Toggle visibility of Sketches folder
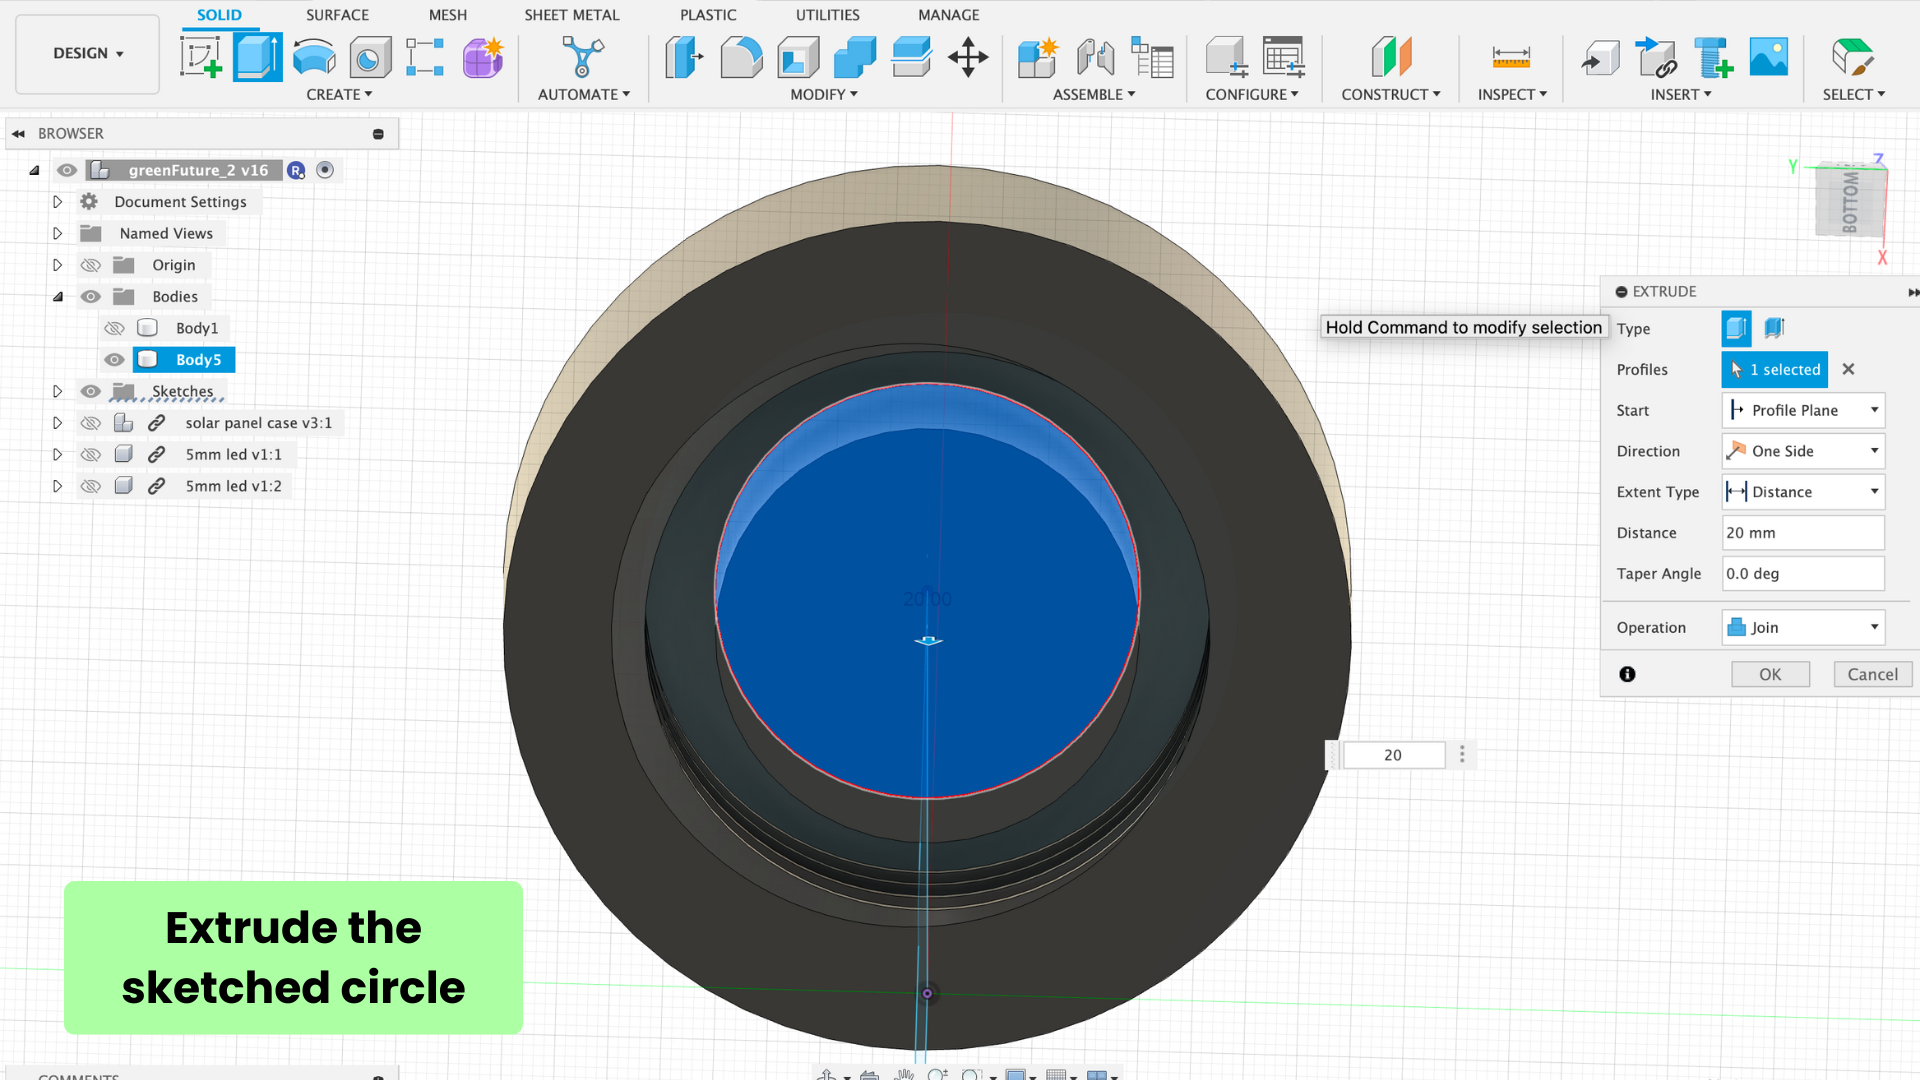 point(90,391)
